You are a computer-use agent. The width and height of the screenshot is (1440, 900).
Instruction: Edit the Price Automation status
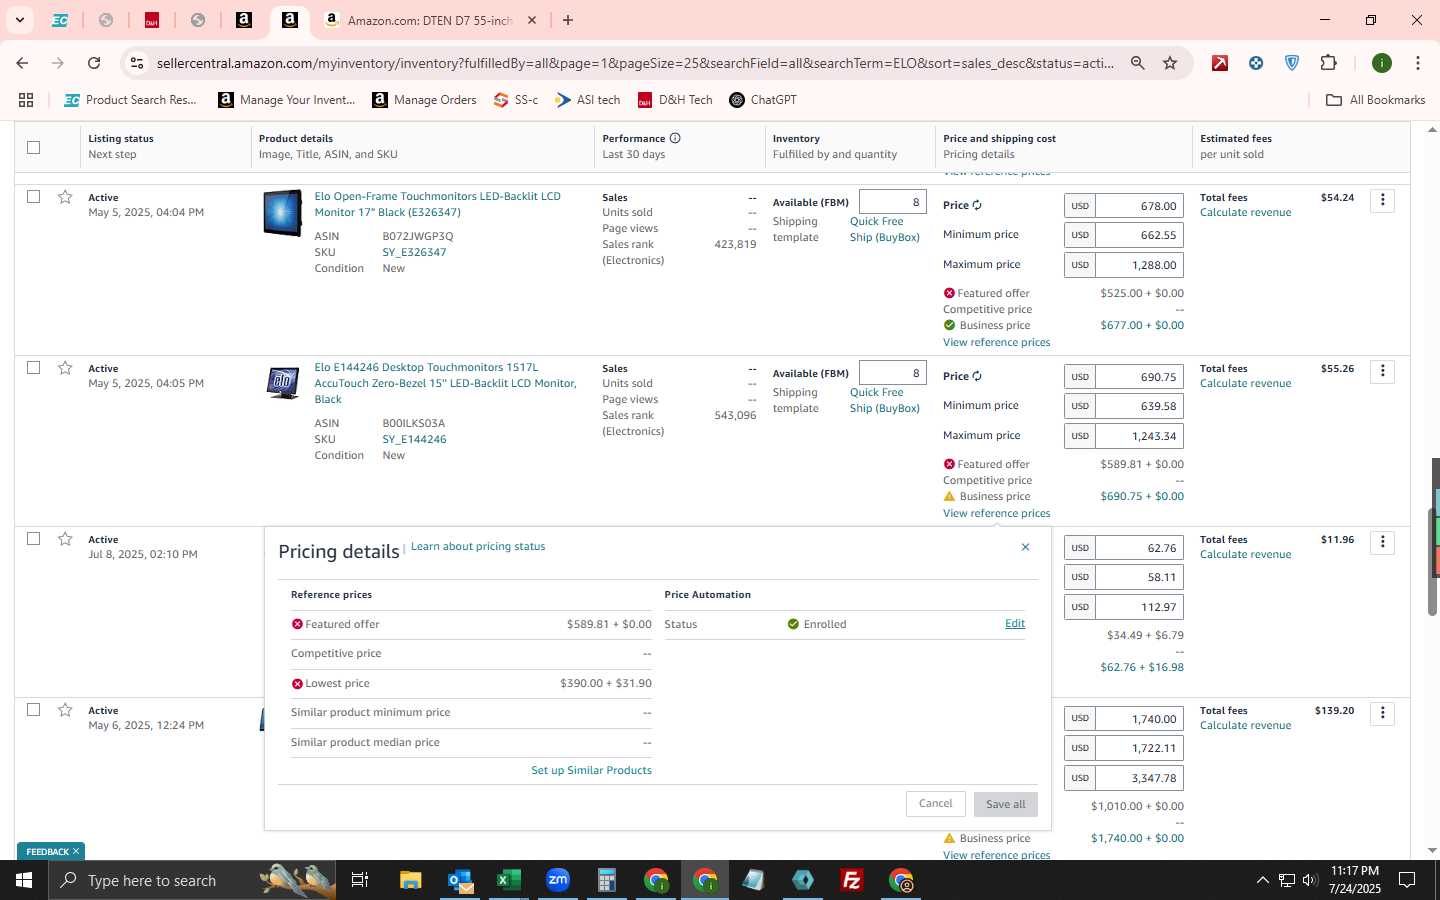click(1015, 624)
